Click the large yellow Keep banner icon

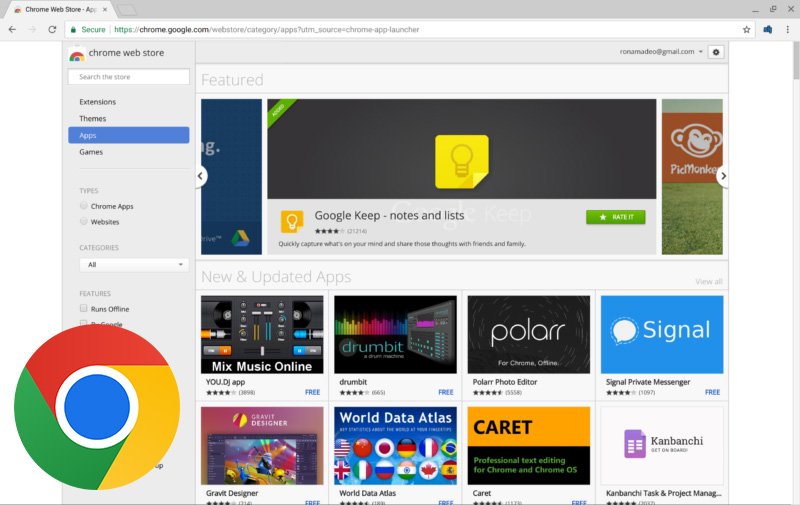pyautogui.click(x=462, y=162)
